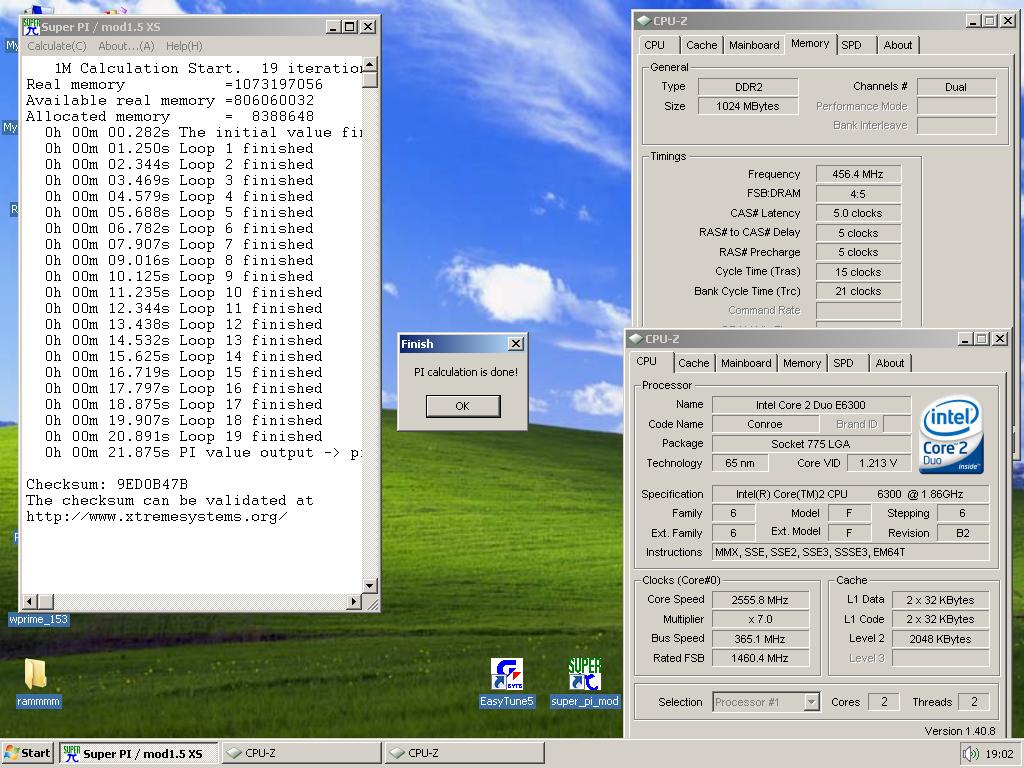Click the Version 1.40.8 label in CPU-Z
1024x768 pixels.
click(x=960, y=731)
